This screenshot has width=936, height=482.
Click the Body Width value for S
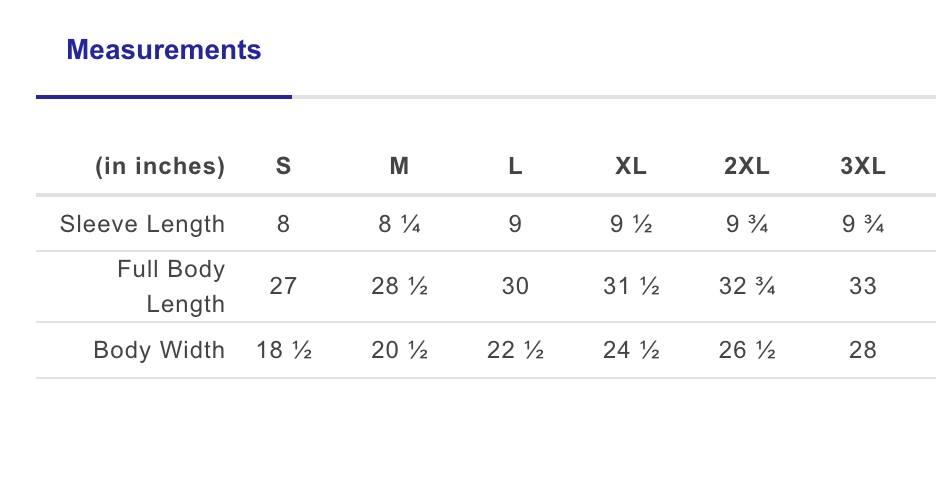(x=284, y=351)
